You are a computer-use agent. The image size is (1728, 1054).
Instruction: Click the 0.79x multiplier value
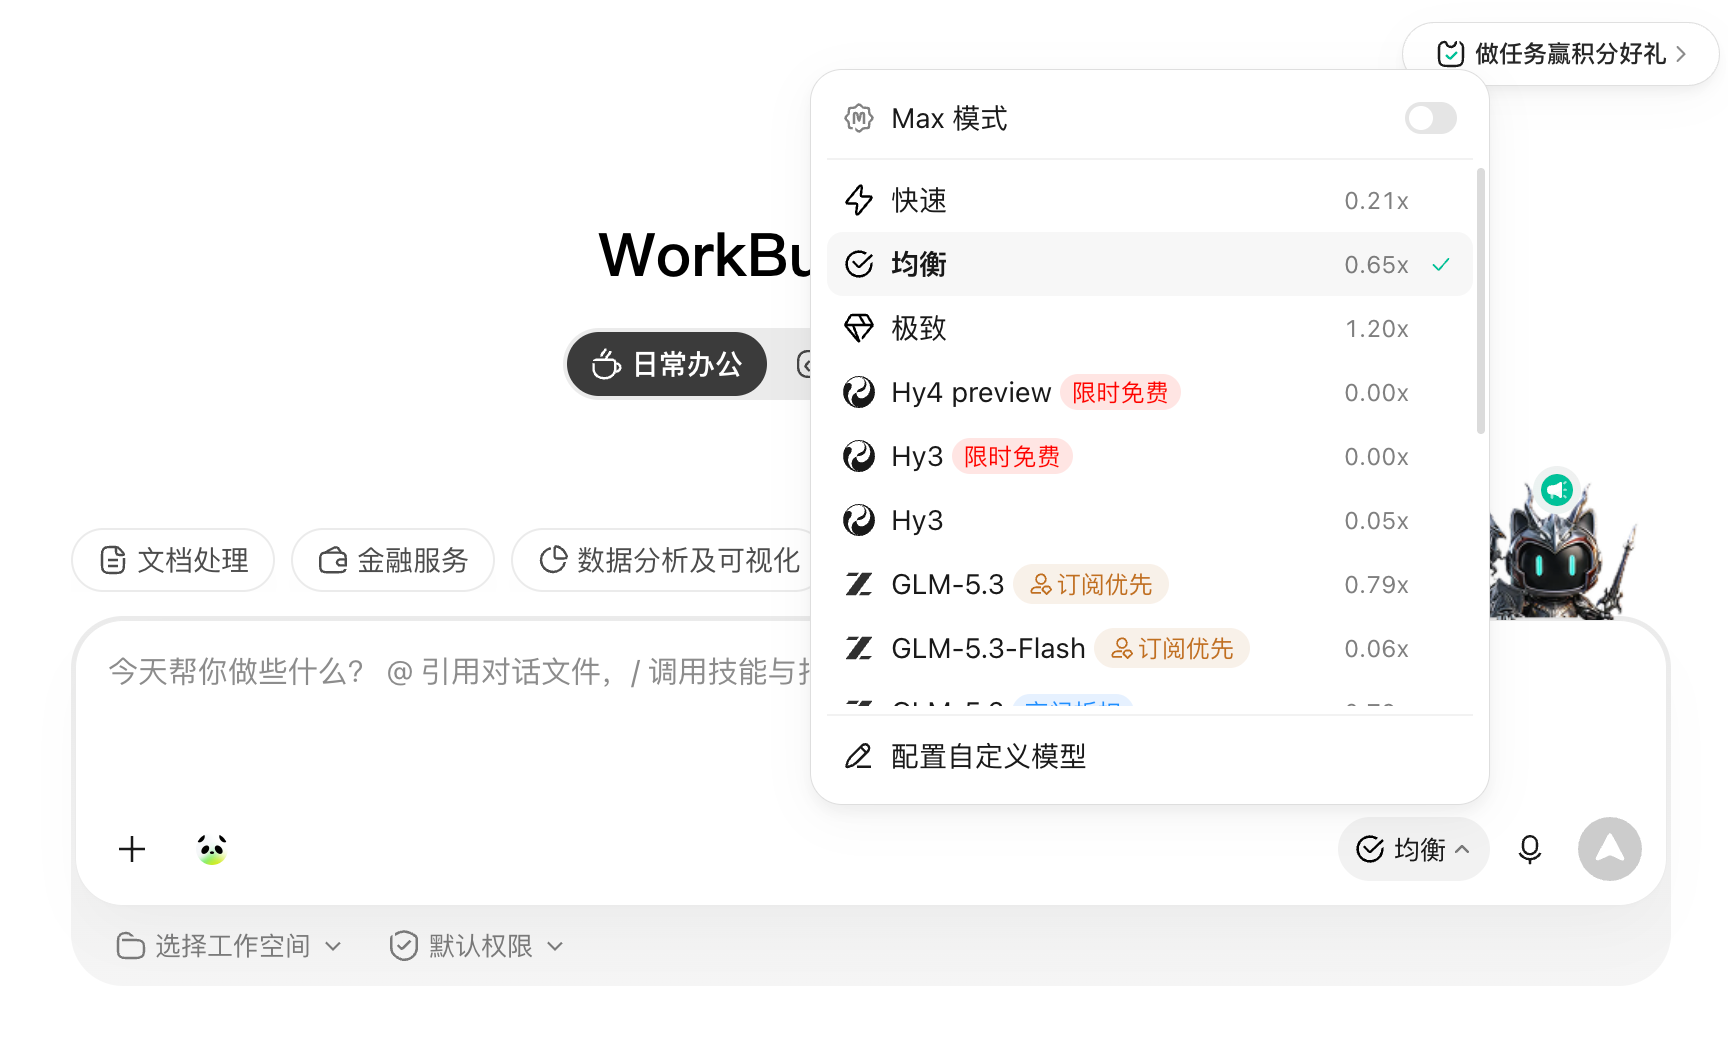[x=1376, y=584]
